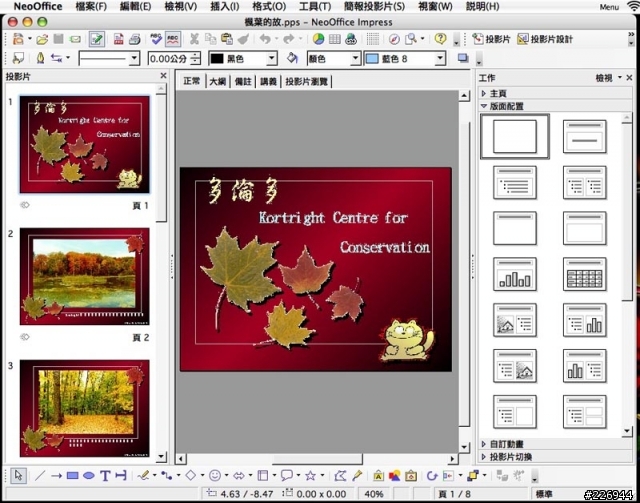Click the 投影片 new slide button
This screenshot has width=640, height=503.
(491, 39)
